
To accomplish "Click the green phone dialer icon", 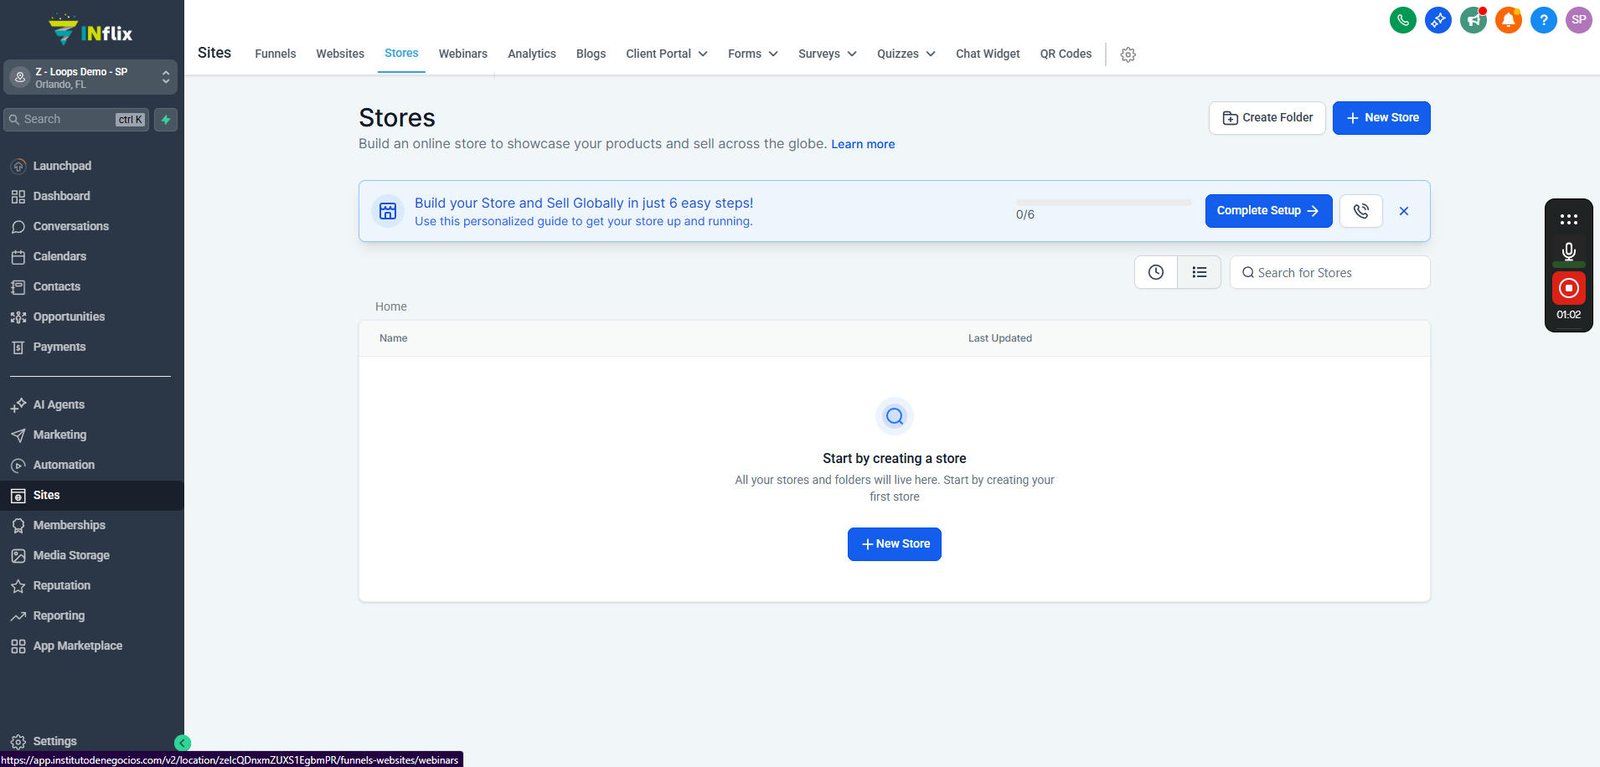I will click(1403, 20).
